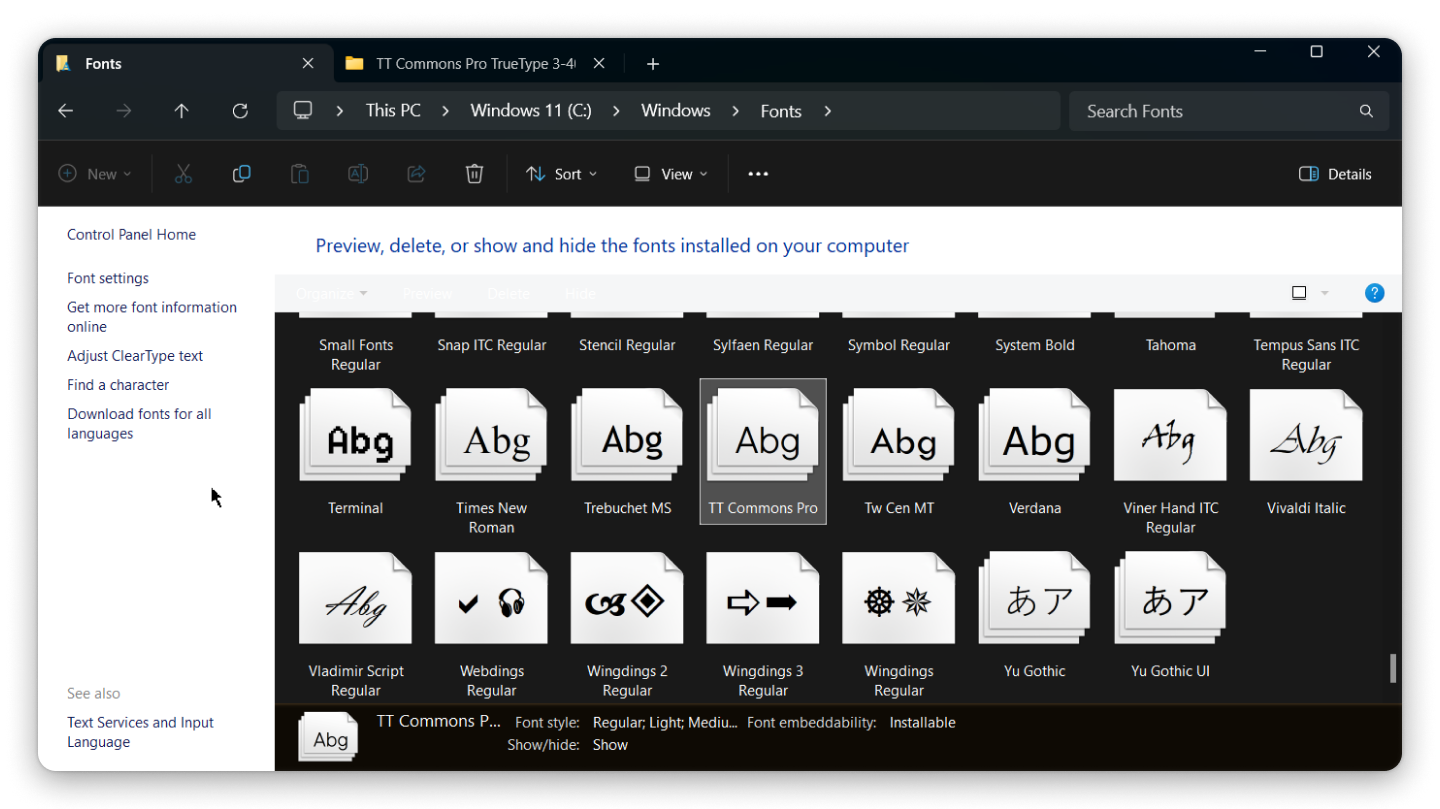1440x809 pixels.
Task: Click the blue help question mark
Action: tap(1374, 293)
